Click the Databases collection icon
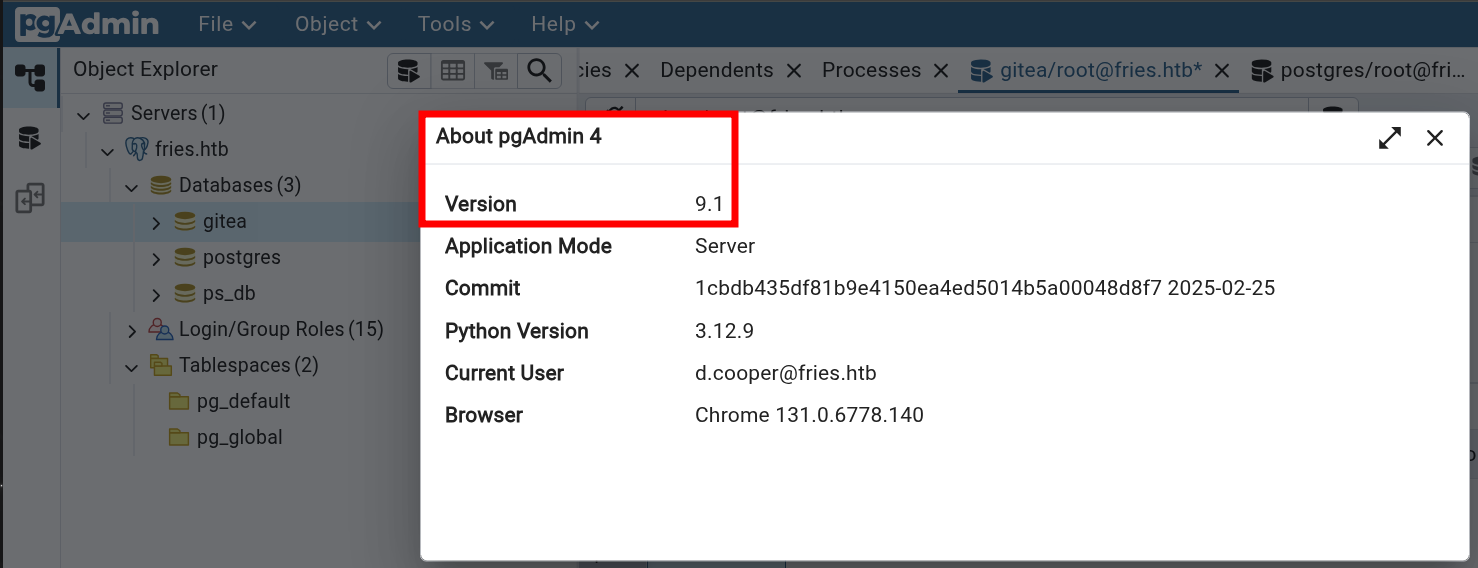Screen dimensions: 1478x568 point(160,186)
